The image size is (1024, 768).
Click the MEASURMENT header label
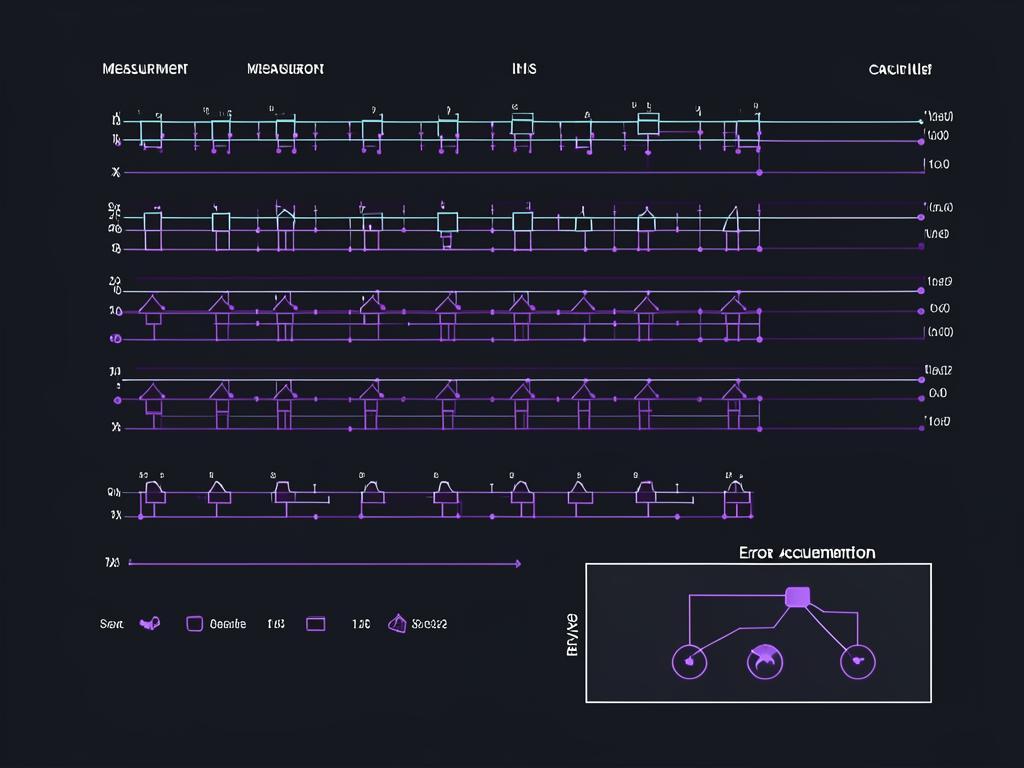tap(145, 69)
